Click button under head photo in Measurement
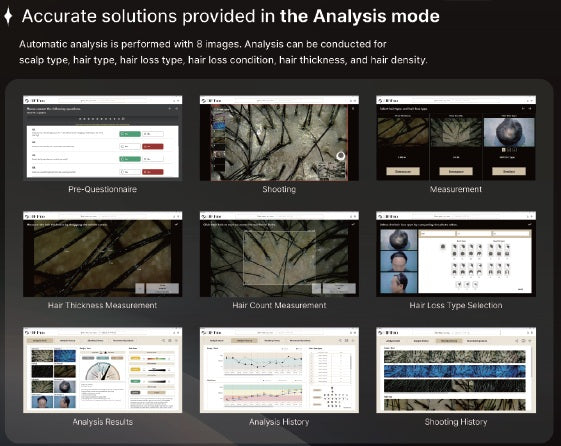 coord(509,171)
